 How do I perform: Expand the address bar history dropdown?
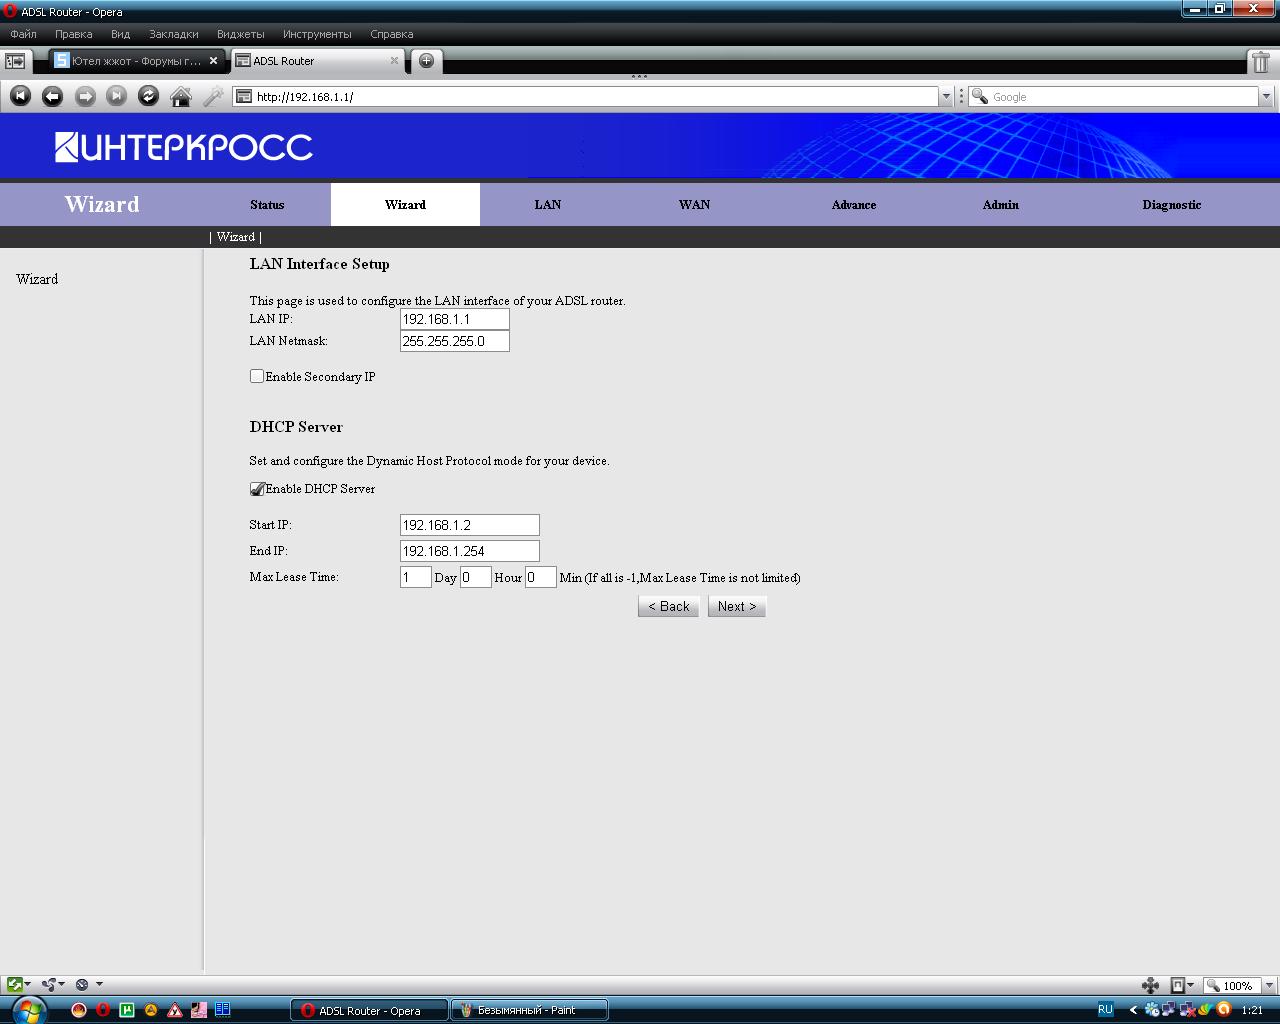click(945, 97)
